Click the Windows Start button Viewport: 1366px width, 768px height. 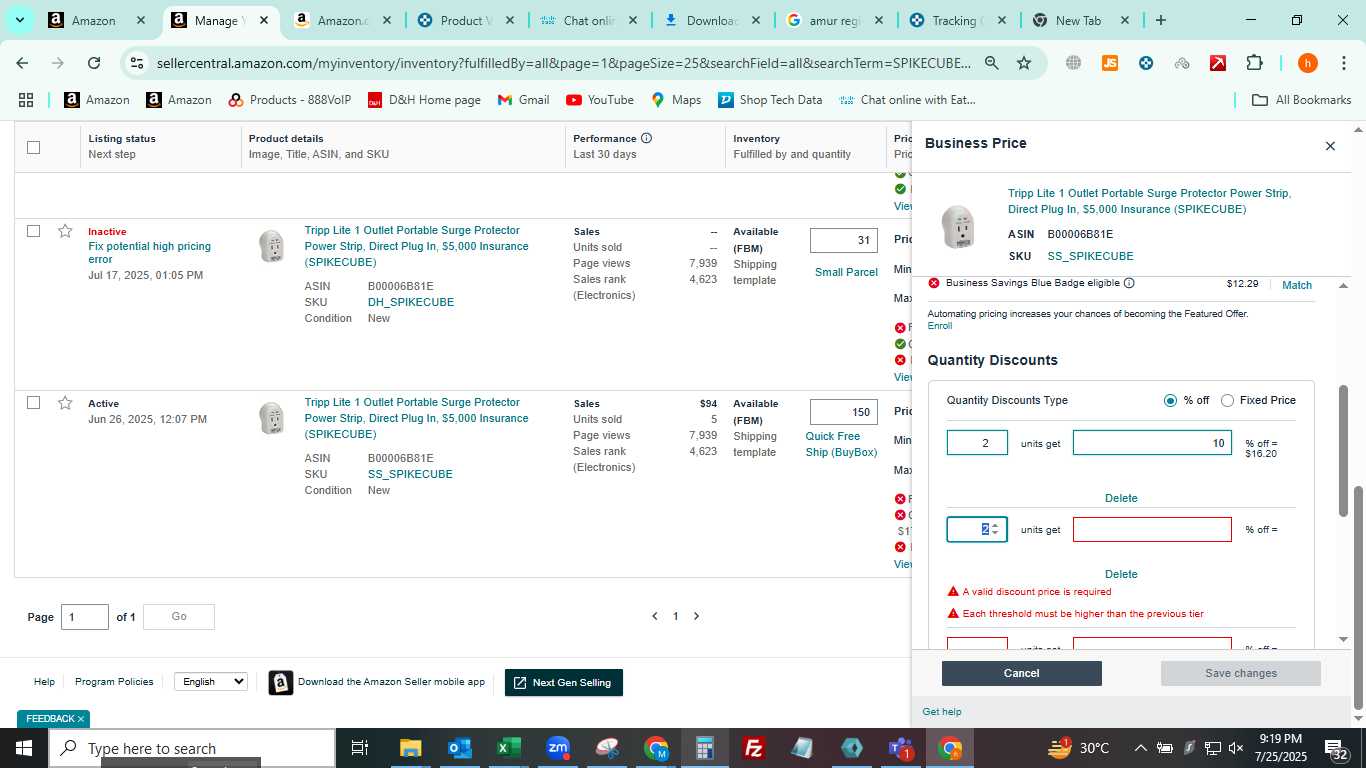point(23,748)
